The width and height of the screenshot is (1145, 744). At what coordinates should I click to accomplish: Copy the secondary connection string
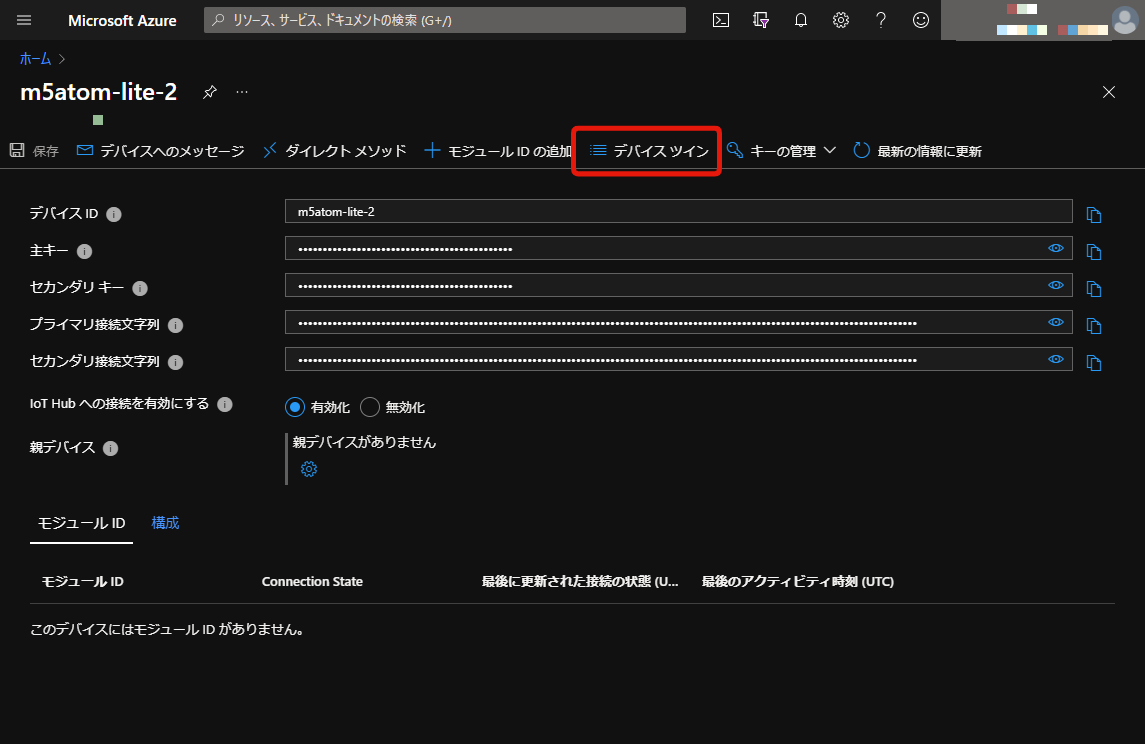[1093, 363]
